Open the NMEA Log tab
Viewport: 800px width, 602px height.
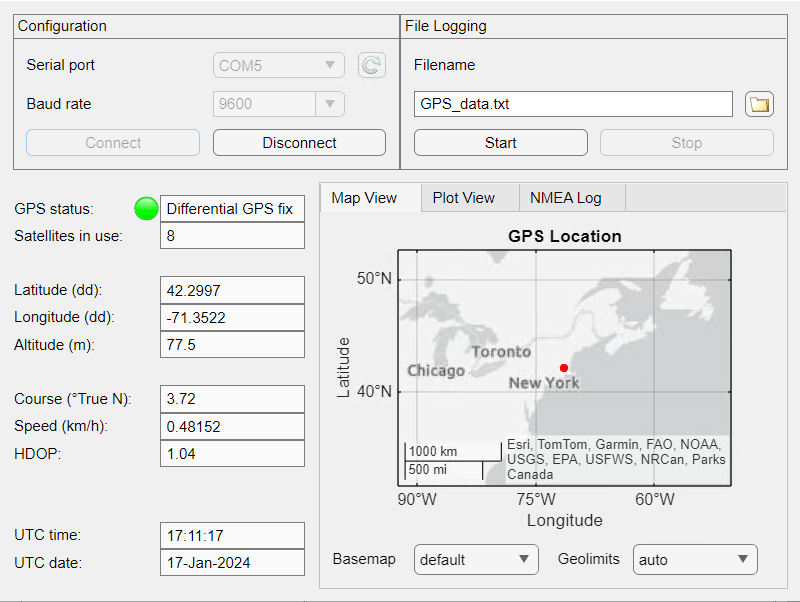click(x=565, y=198)
